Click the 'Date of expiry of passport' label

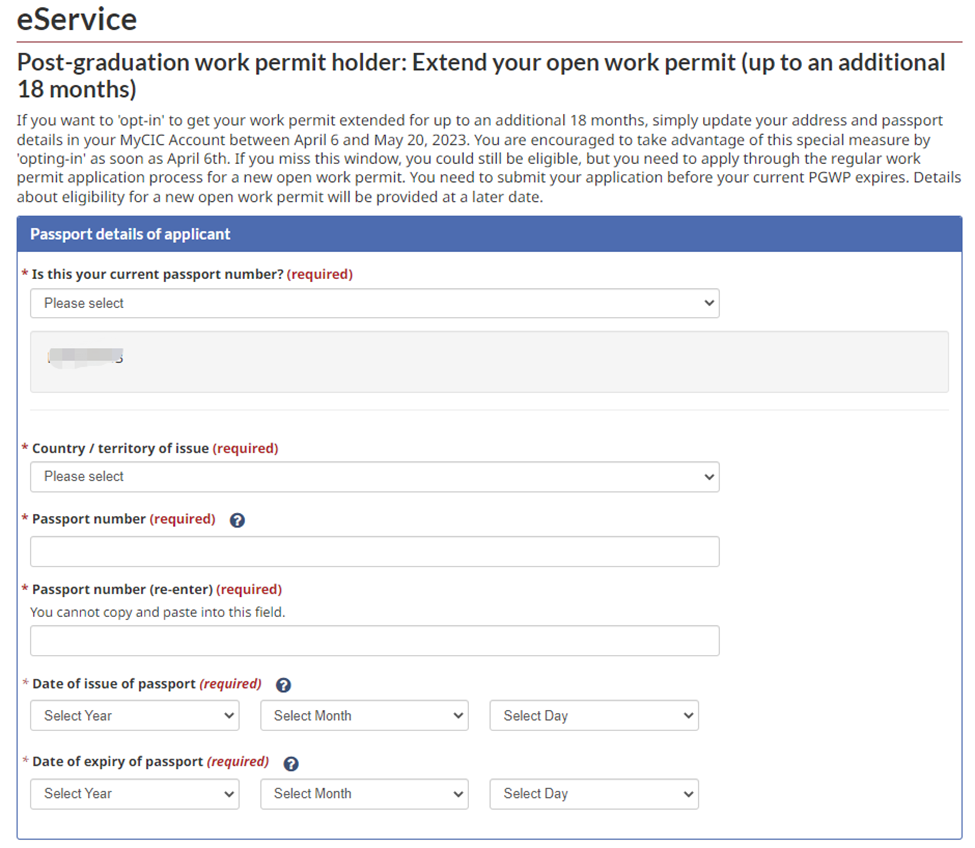[x=118, y=762]
